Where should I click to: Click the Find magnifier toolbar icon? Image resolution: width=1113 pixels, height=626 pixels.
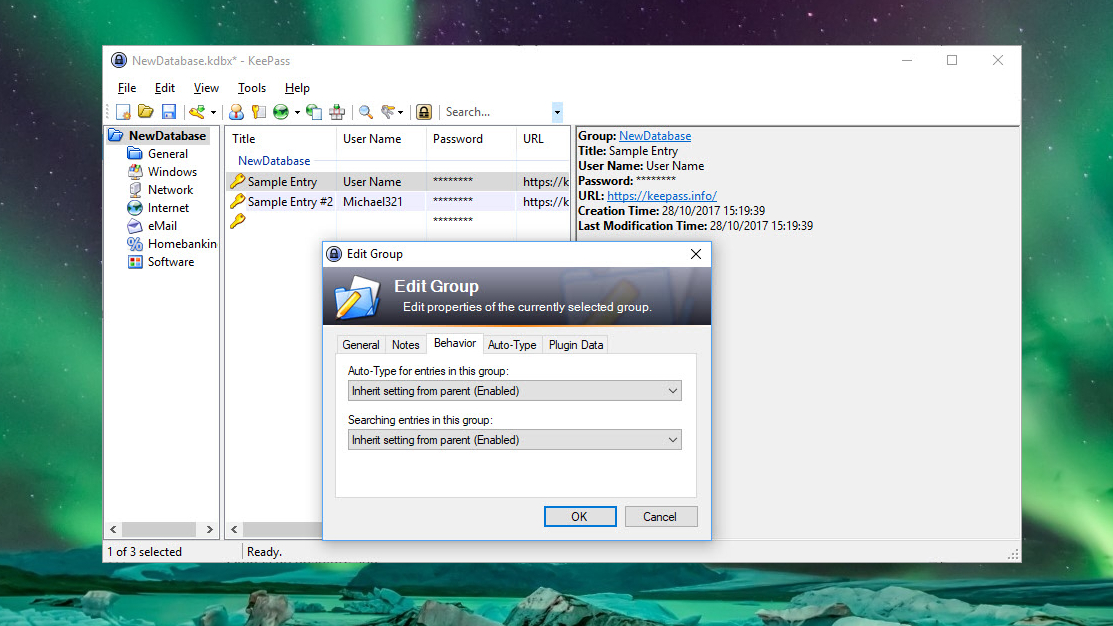366,111
